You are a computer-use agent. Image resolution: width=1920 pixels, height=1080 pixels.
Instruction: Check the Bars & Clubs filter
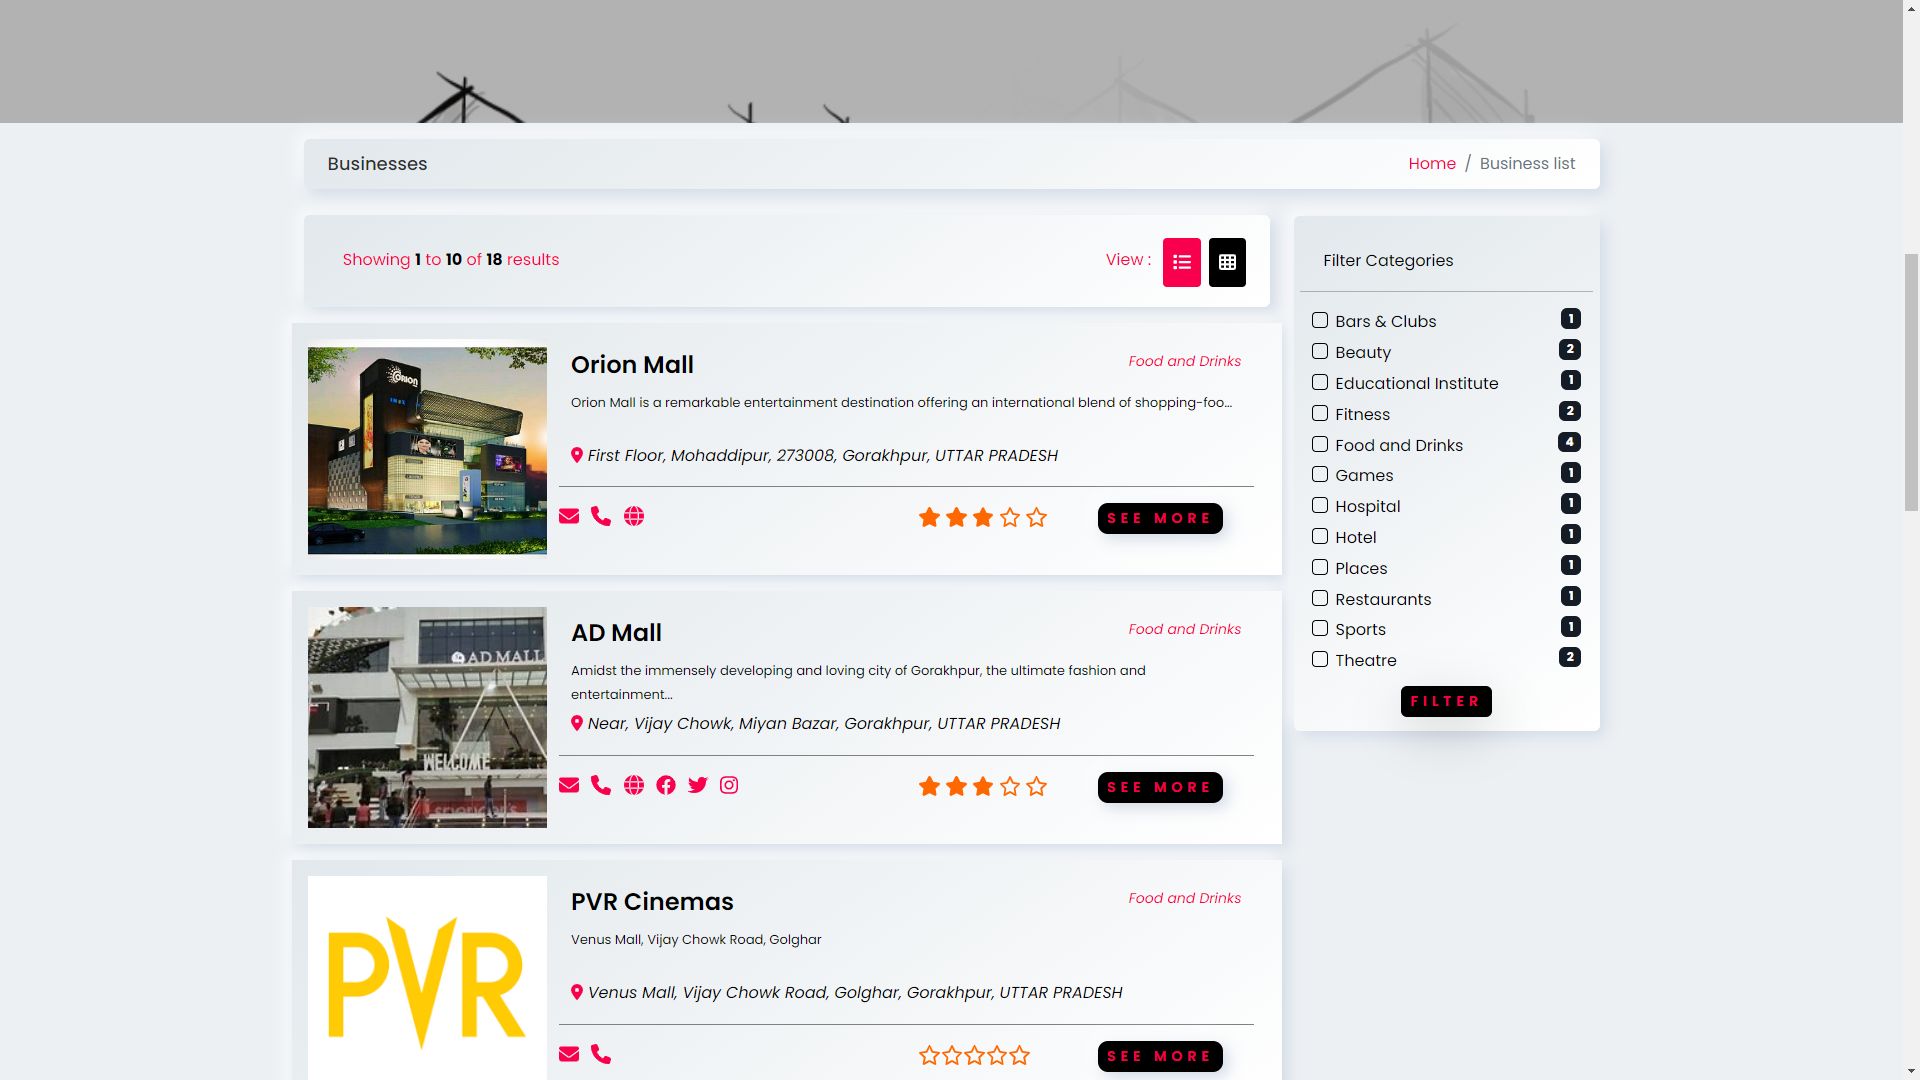click(x=1320, y=320)
